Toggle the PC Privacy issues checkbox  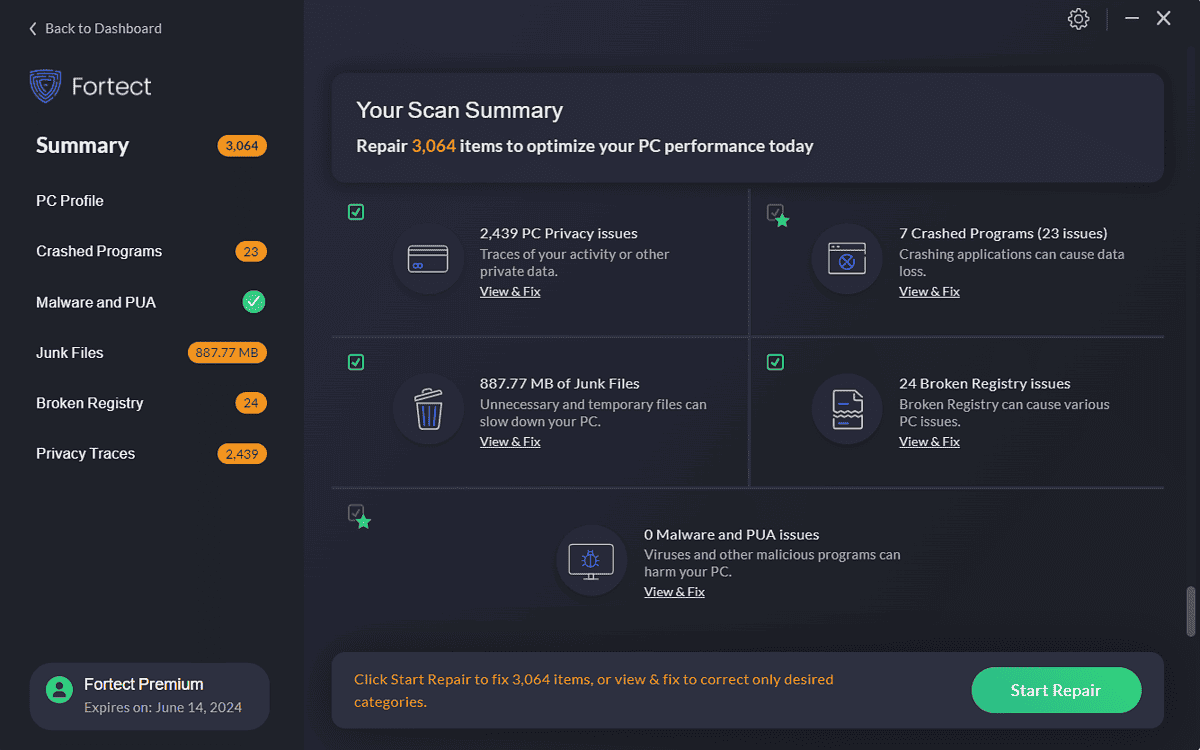[356, 212]
